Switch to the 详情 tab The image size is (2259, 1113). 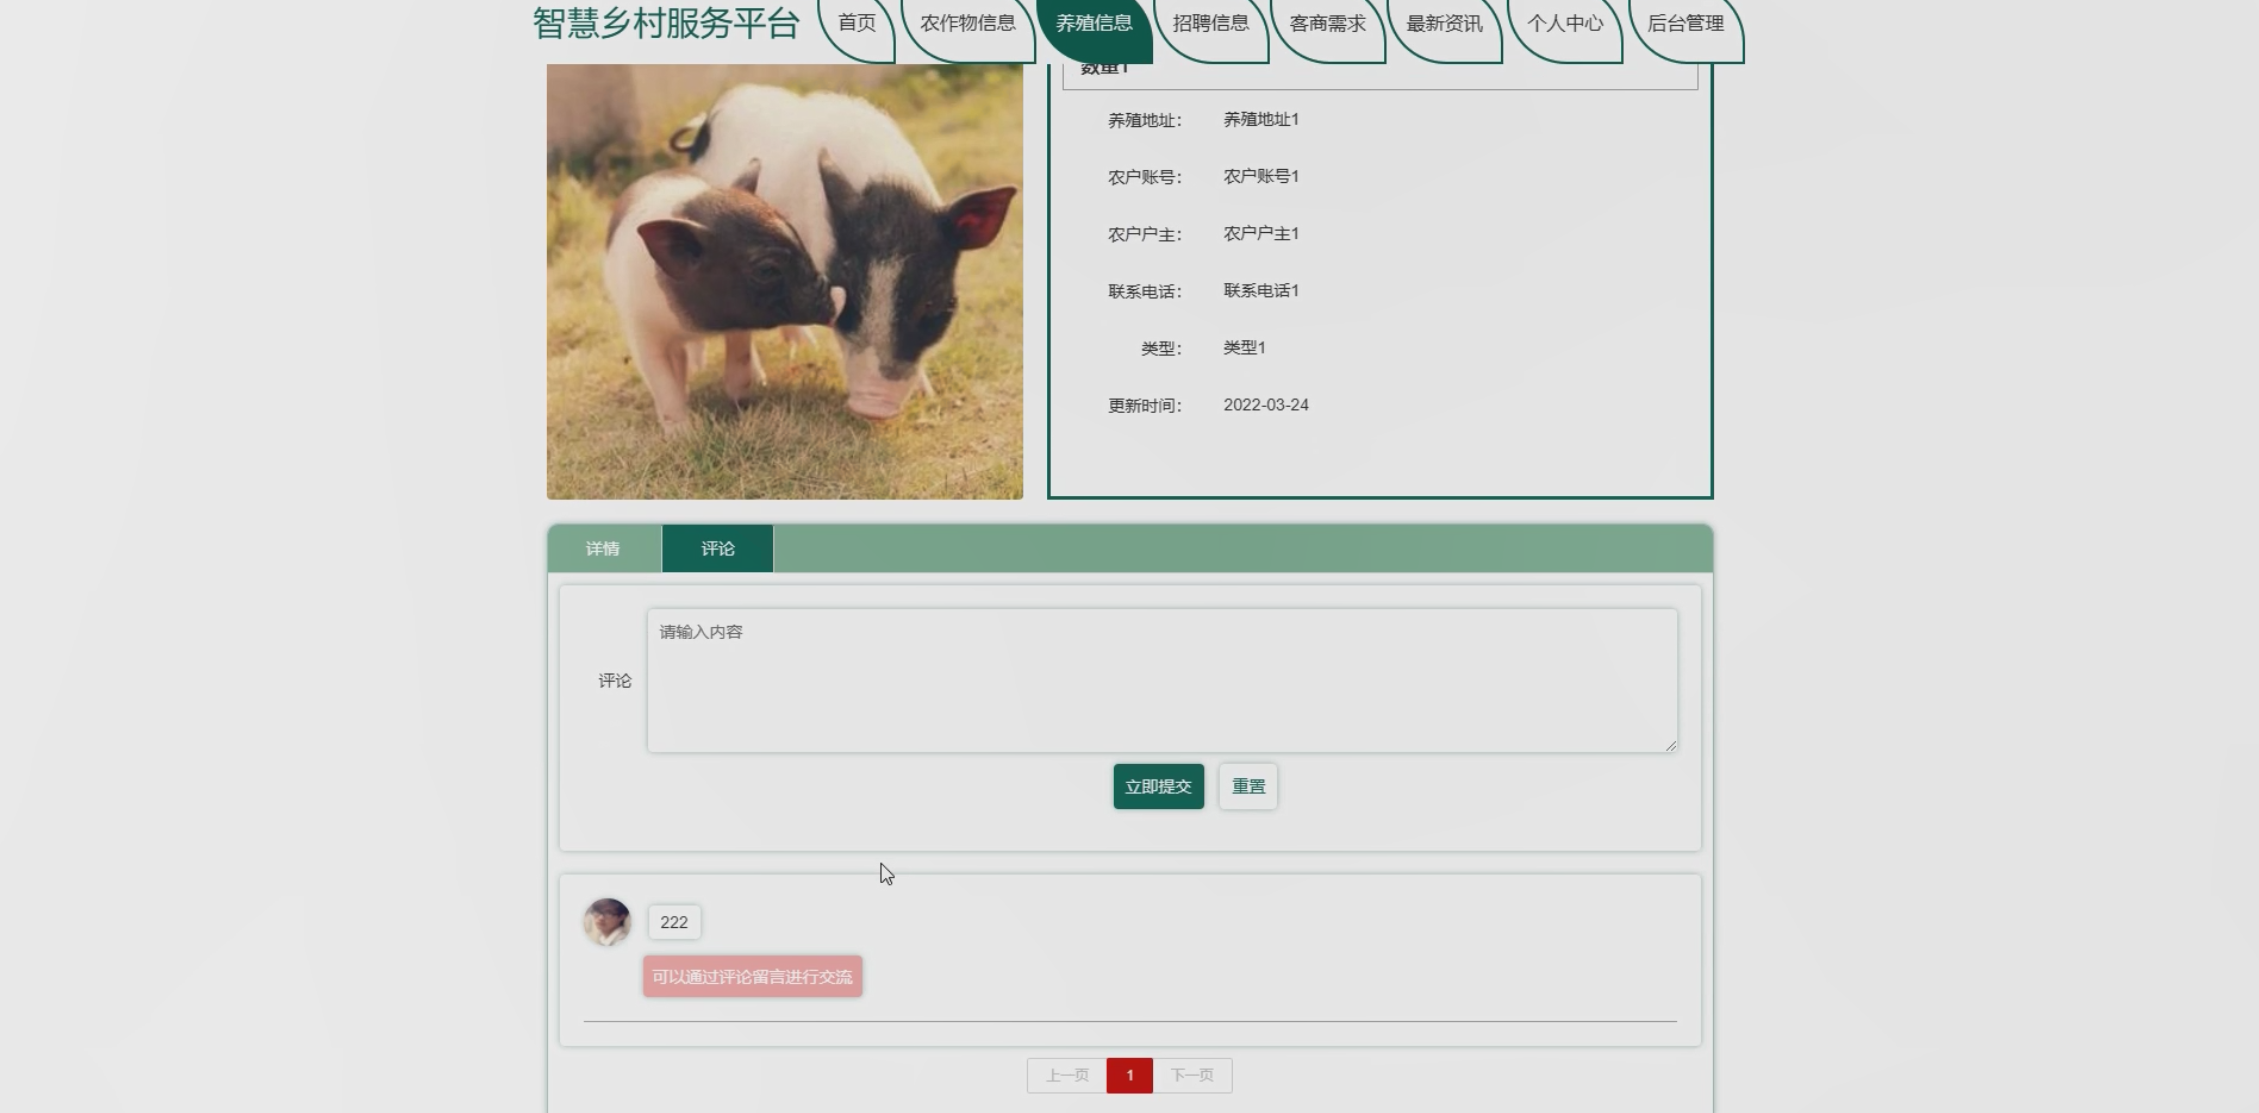[603, 548]
